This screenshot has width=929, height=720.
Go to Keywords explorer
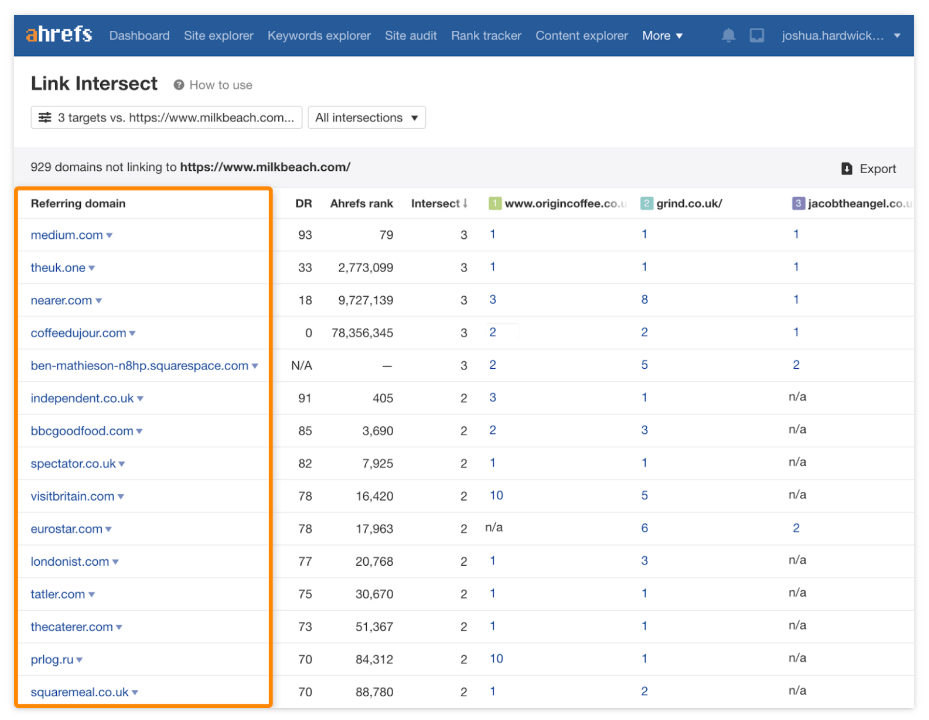point(319,36)
